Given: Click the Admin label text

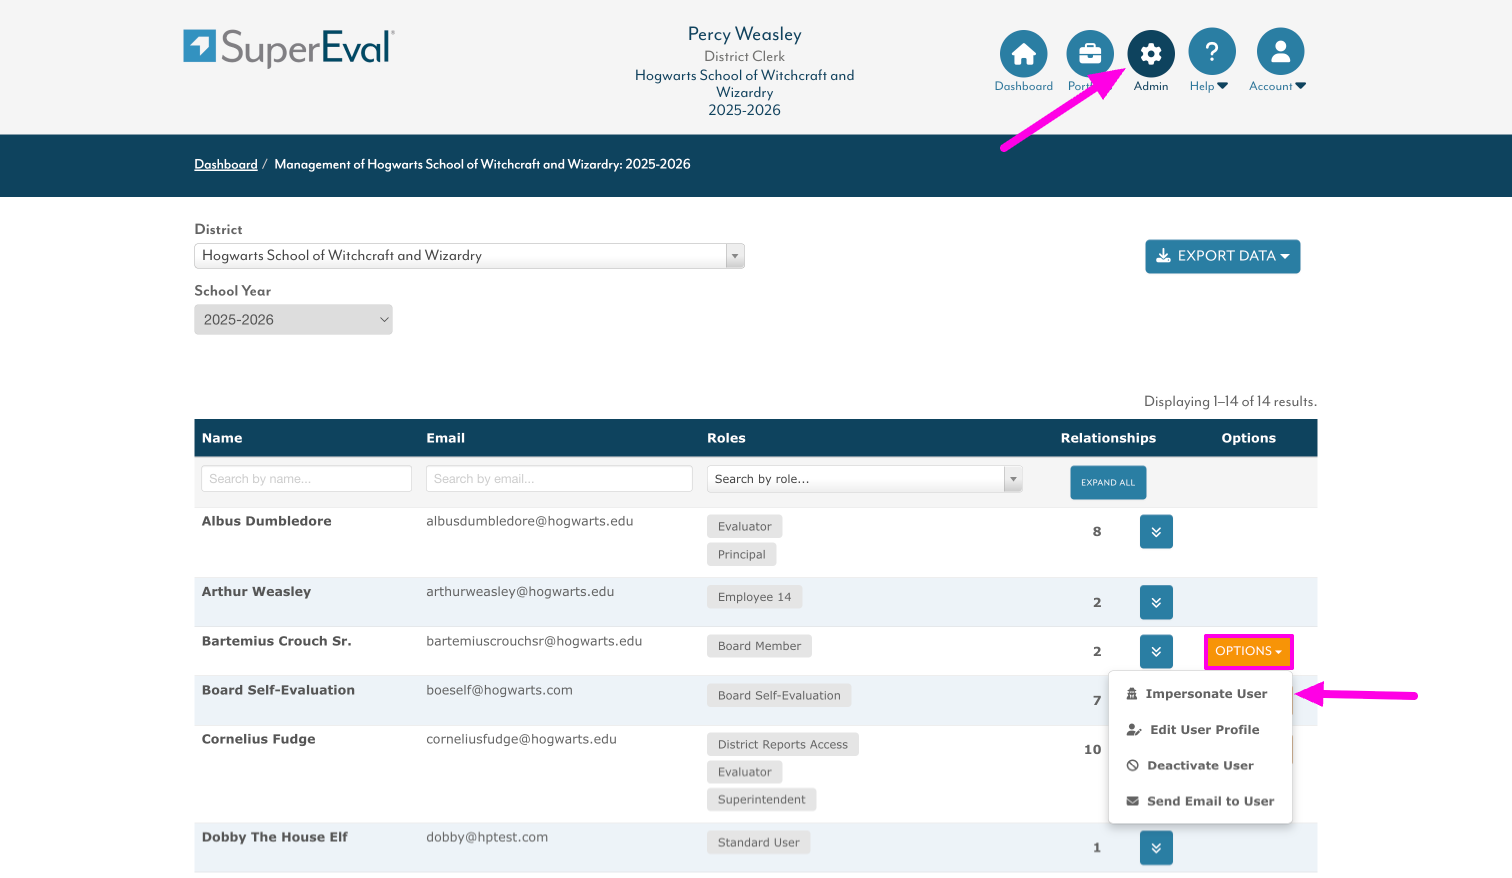Looking at the screenshot, I should (x=1151, y=86).
